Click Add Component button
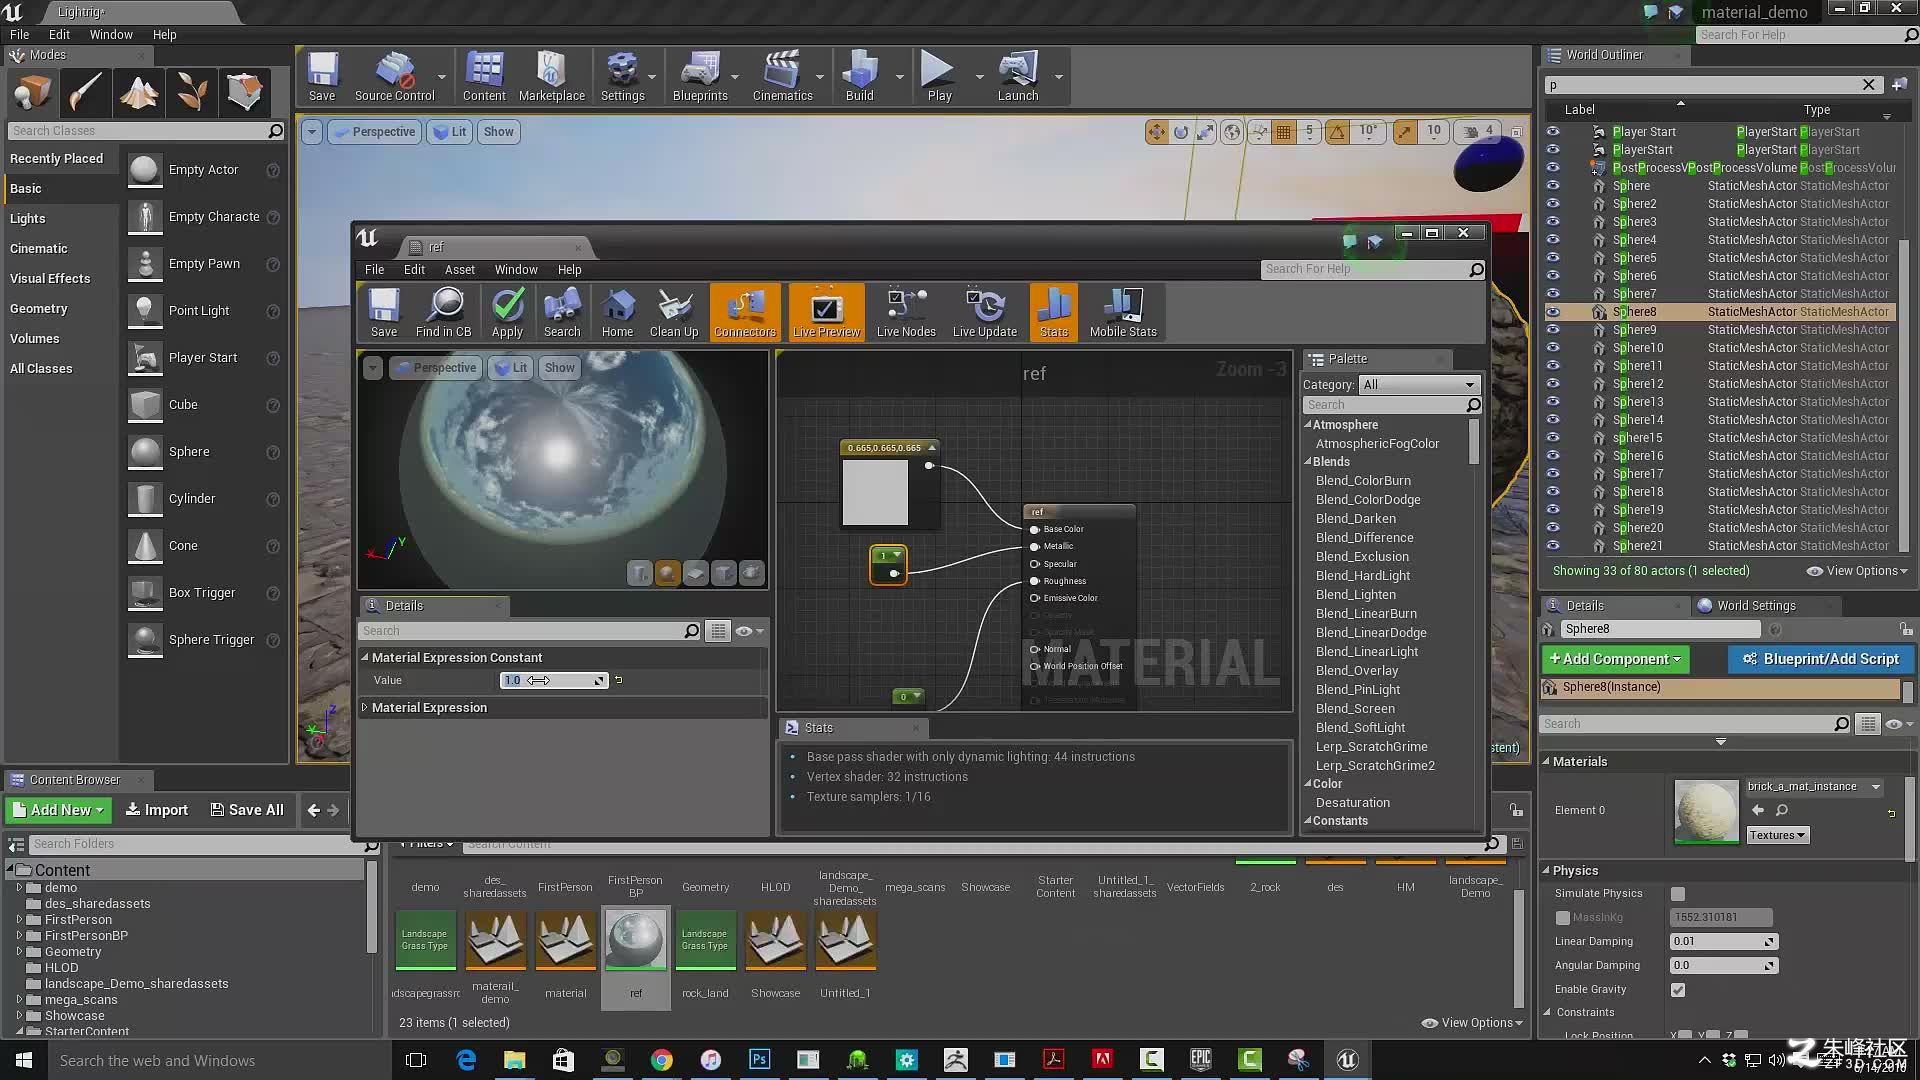Screen dimensions: 1920x1080 pyautogui.click(x=1615, y=659)
